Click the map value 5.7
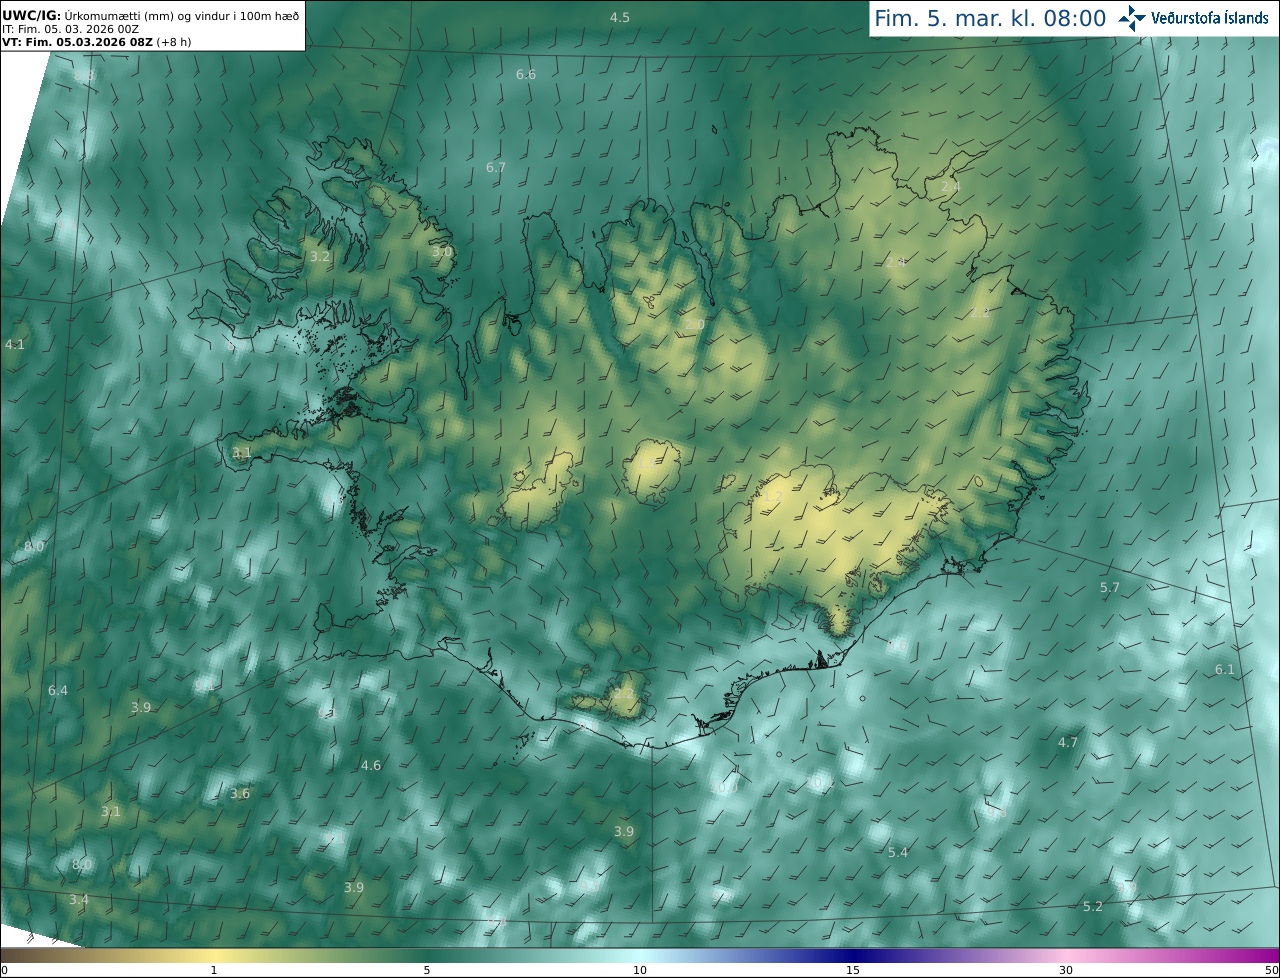Screen dimensions: 1280x978 point(1110,587)
